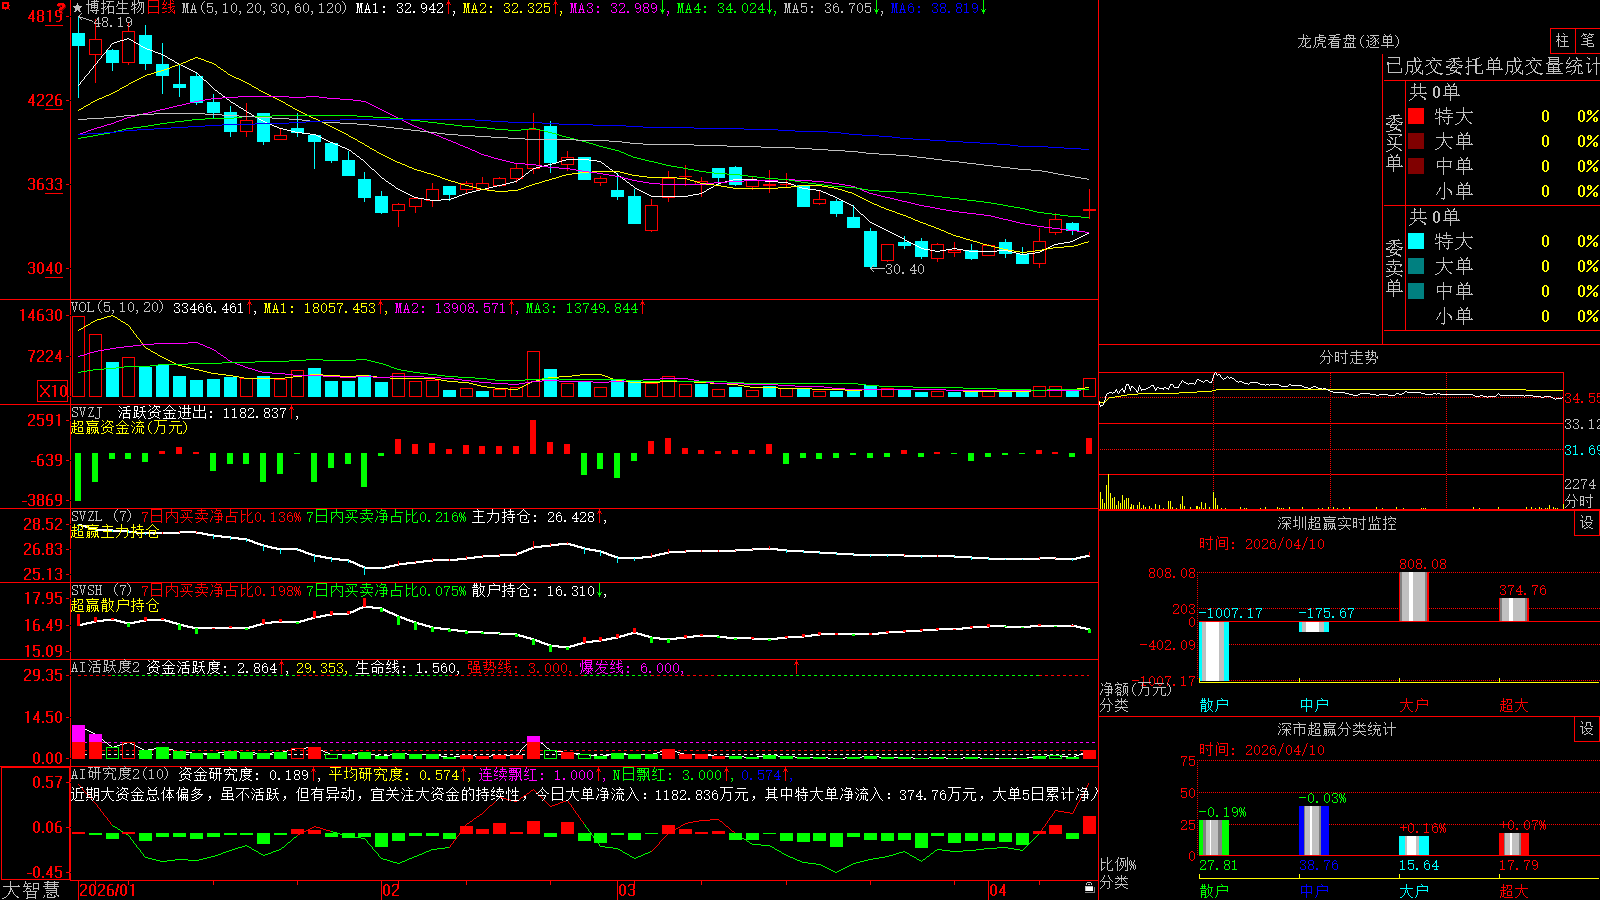Click the stock name 博拓生物
The width and height of the screenshot is (1600, 900).
115,8
